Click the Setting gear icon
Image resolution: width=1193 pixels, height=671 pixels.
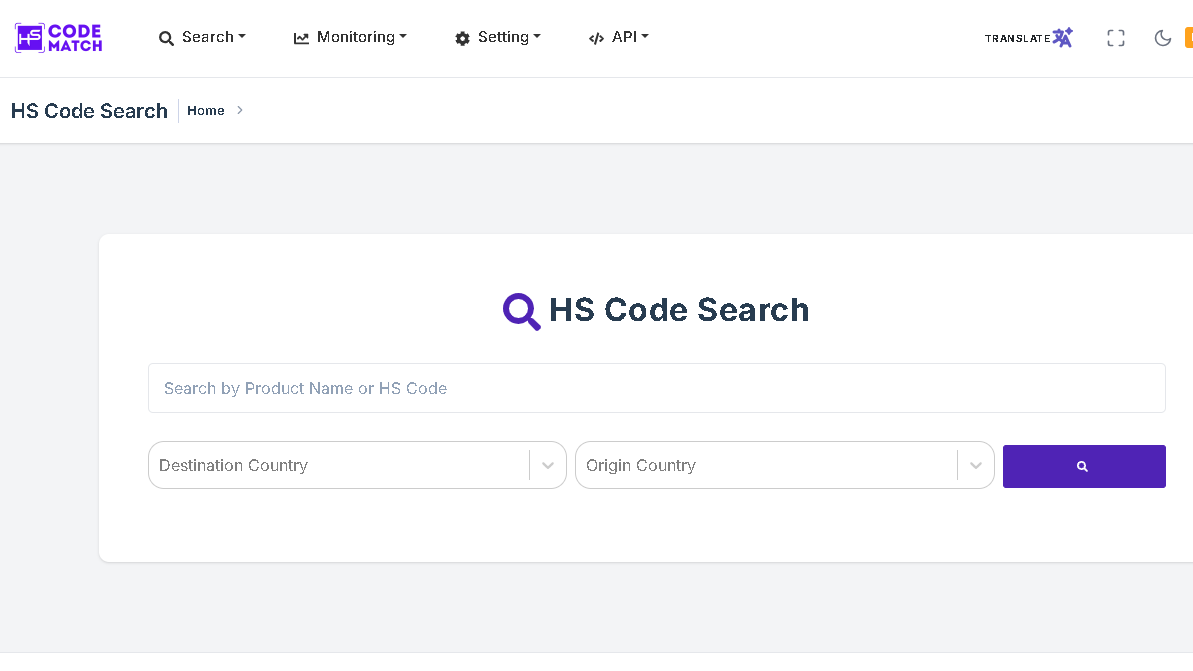coord(462,38)
